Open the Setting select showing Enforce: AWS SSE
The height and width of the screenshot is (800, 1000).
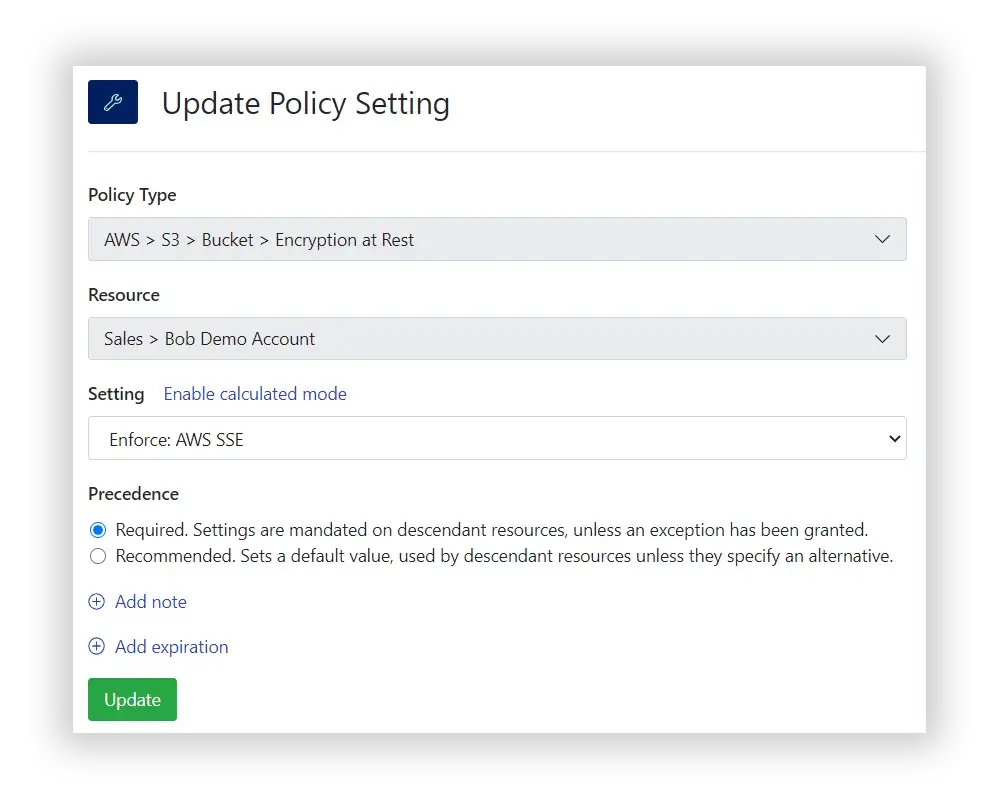[x=497, y=438]
